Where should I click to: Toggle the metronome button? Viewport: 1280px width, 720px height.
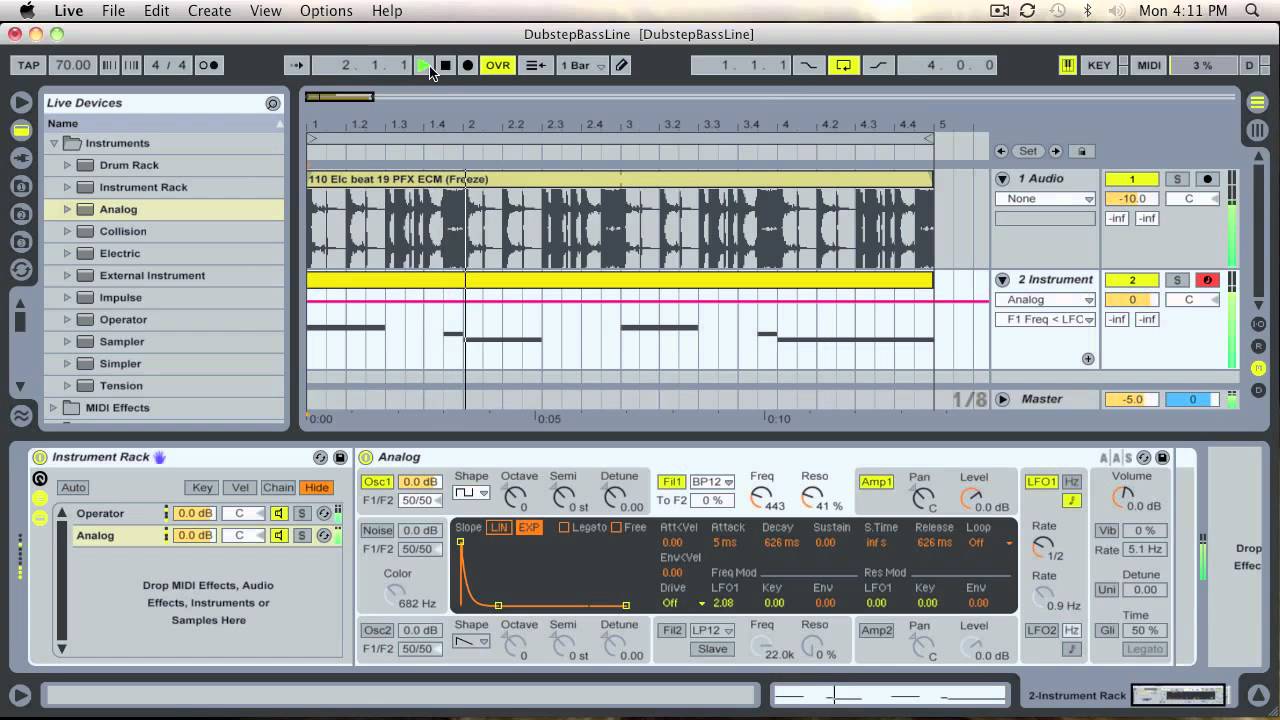click(x=208, y=65)
